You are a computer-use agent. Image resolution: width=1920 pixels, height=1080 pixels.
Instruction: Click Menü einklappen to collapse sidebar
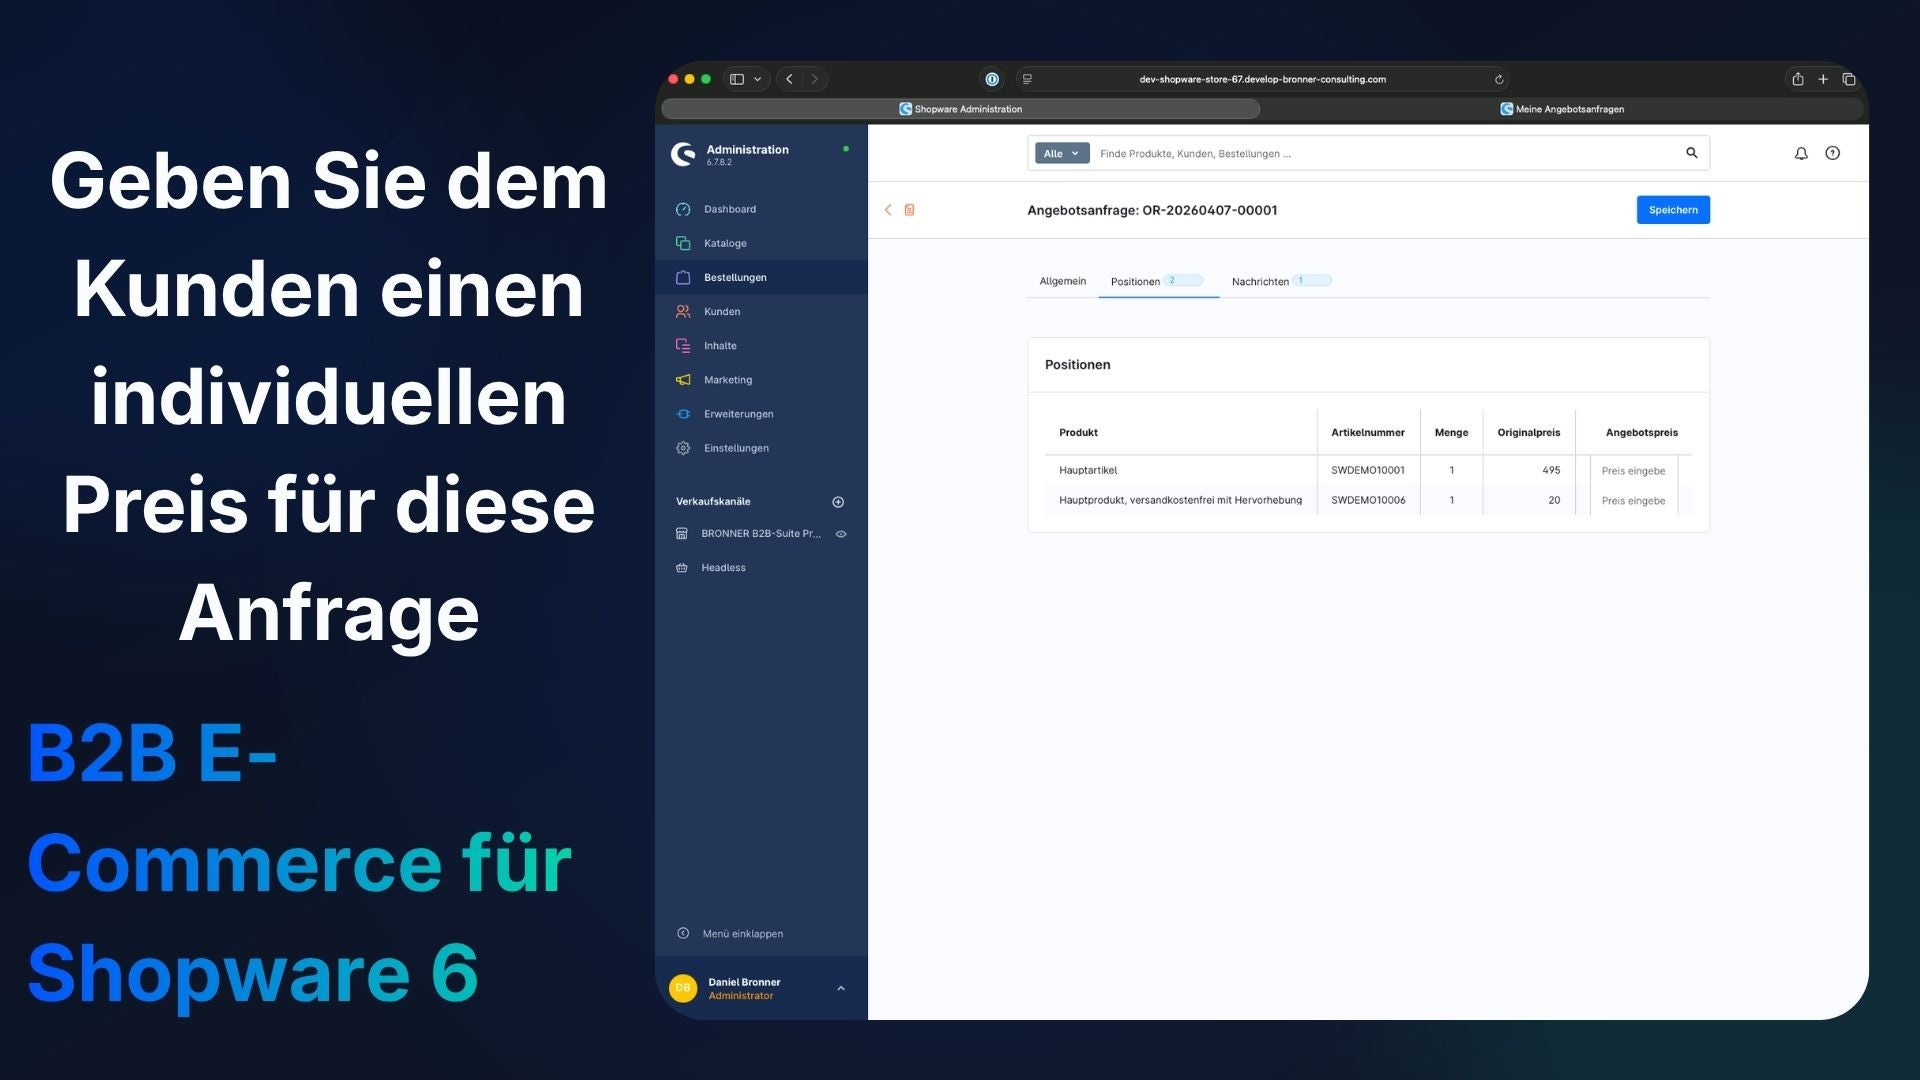tap(743, 933)
